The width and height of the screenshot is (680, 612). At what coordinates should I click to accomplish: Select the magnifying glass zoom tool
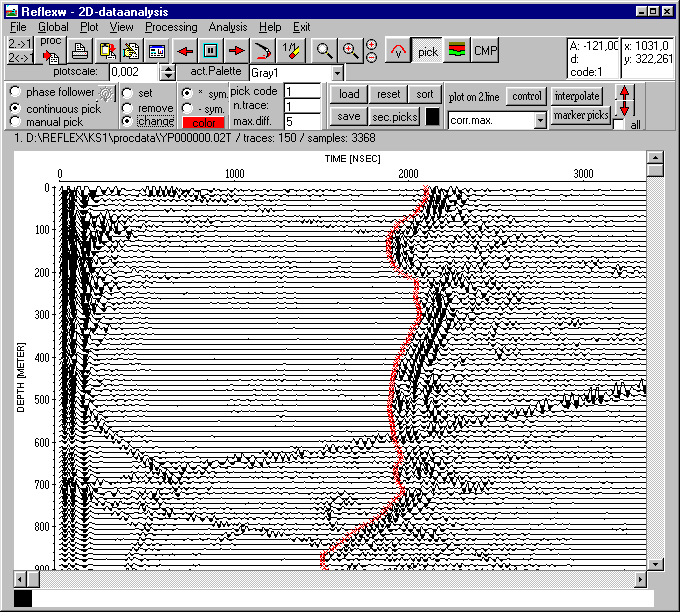click(324, 50)
